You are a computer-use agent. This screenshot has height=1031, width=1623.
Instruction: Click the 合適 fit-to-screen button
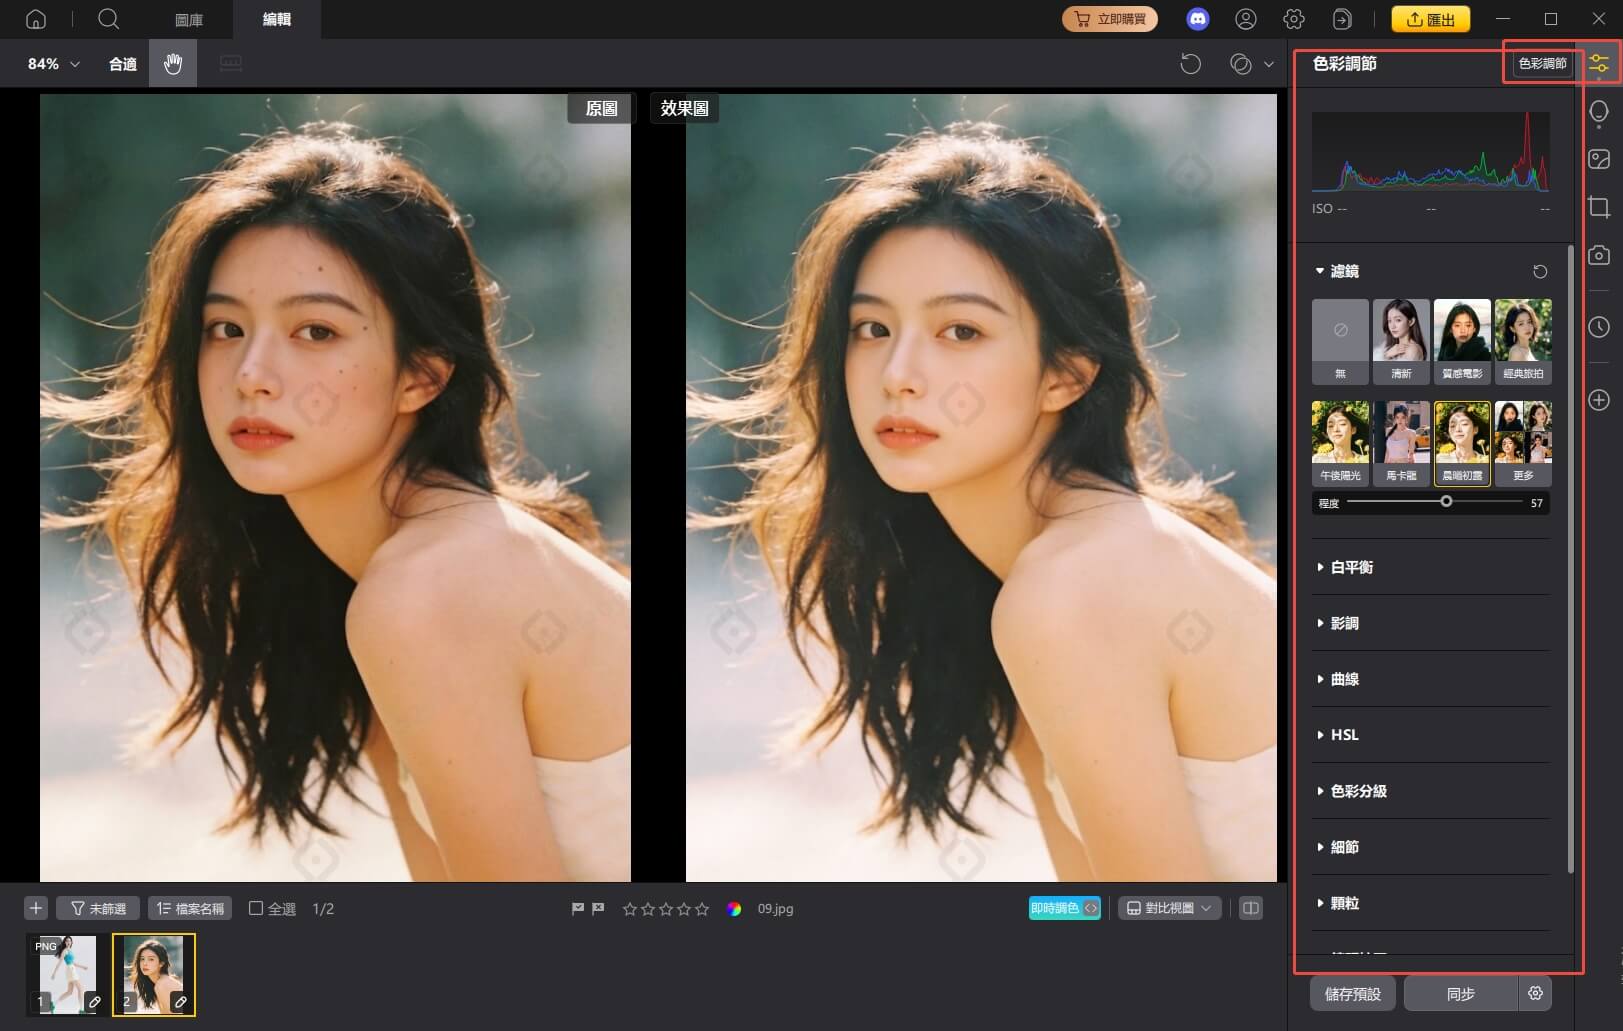123,64
